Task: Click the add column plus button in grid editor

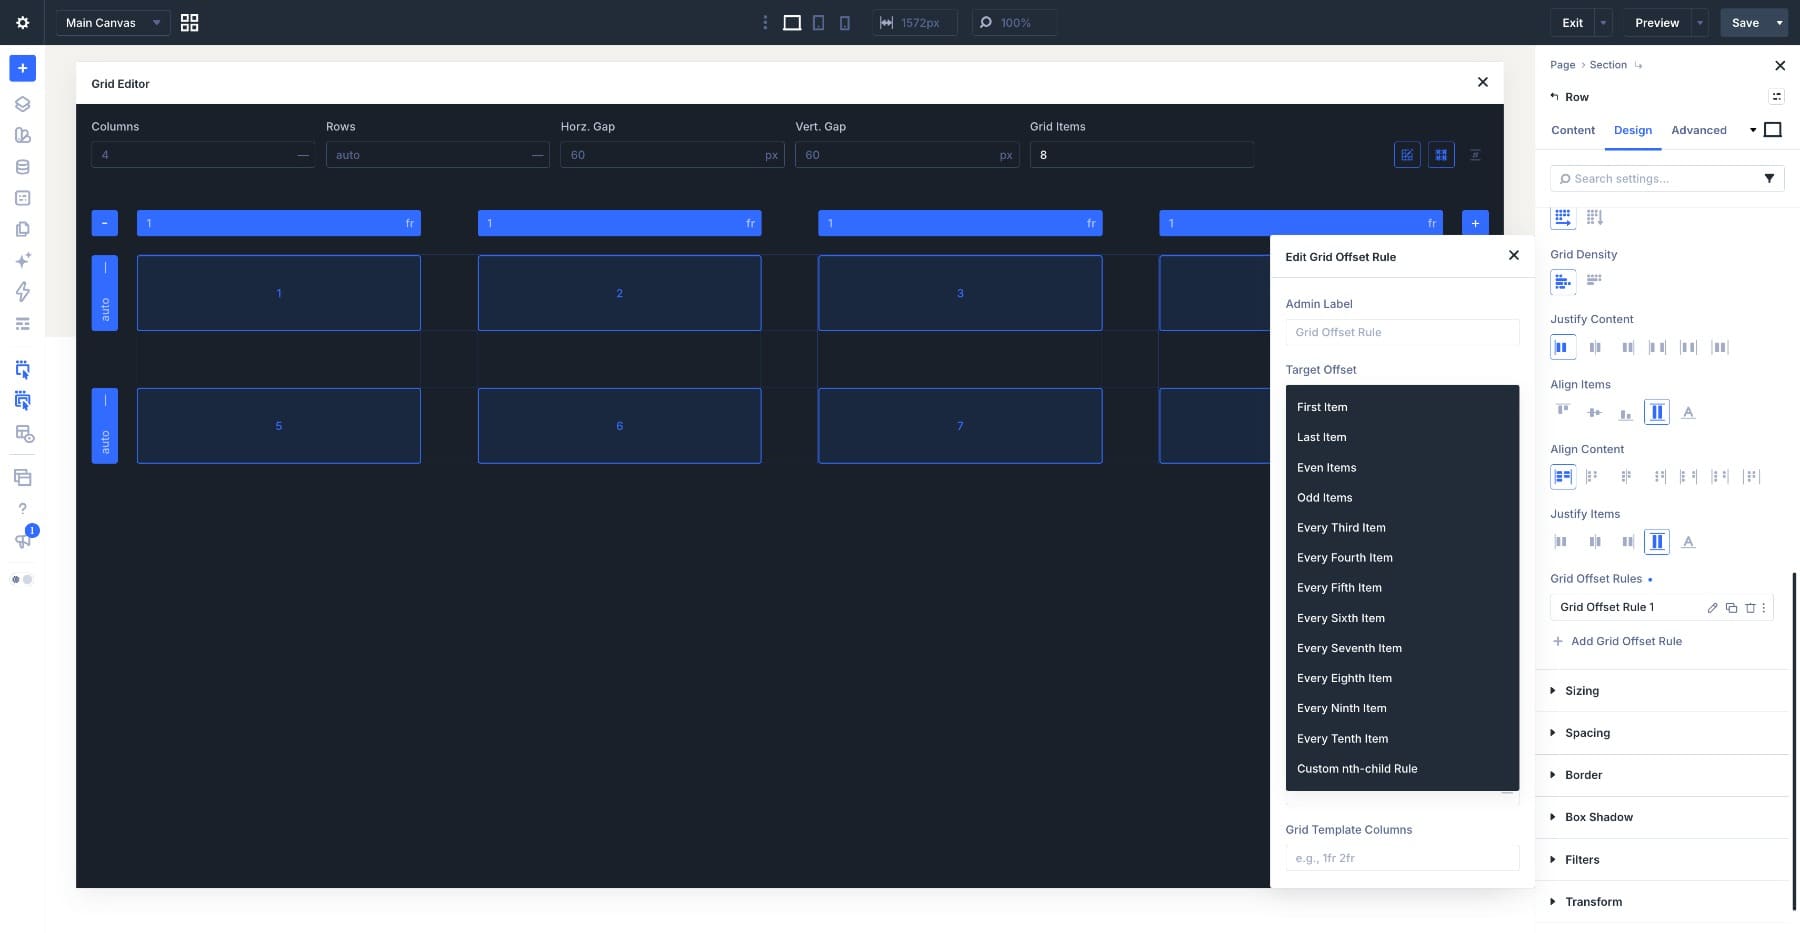Action: click(x=1475, y=223)
